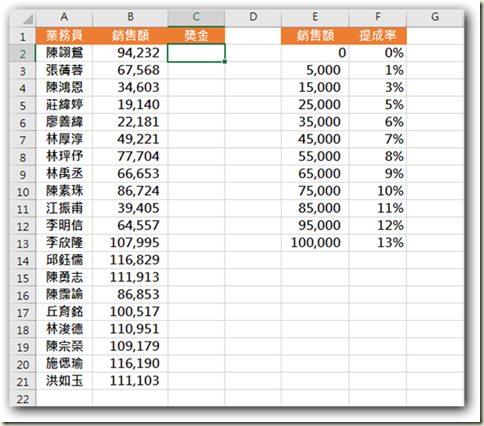Screen dimensions: 484x426
Task: Click the 13% rate cell
Action: pos(378,243)
